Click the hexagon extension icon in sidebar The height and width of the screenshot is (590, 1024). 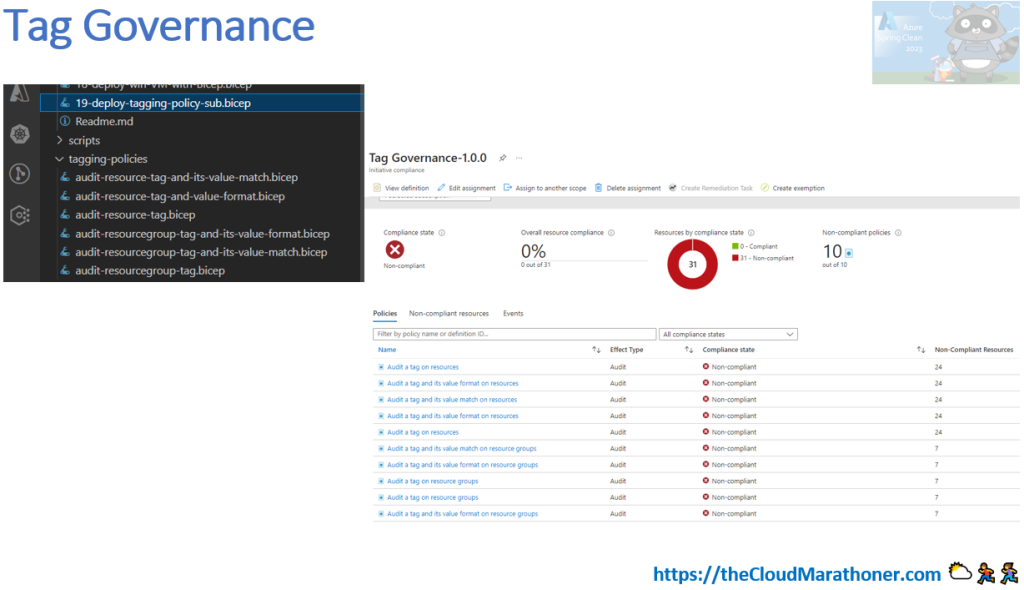point(20,215)
